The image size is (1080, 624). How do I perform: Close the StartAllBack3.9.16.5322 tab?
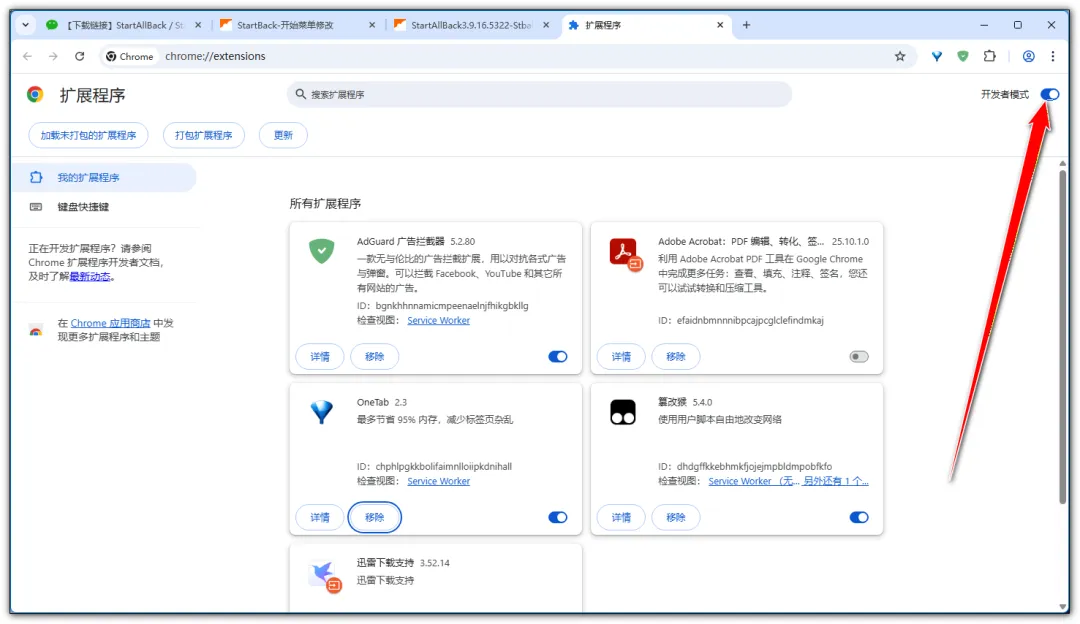(x=546, y=25)
